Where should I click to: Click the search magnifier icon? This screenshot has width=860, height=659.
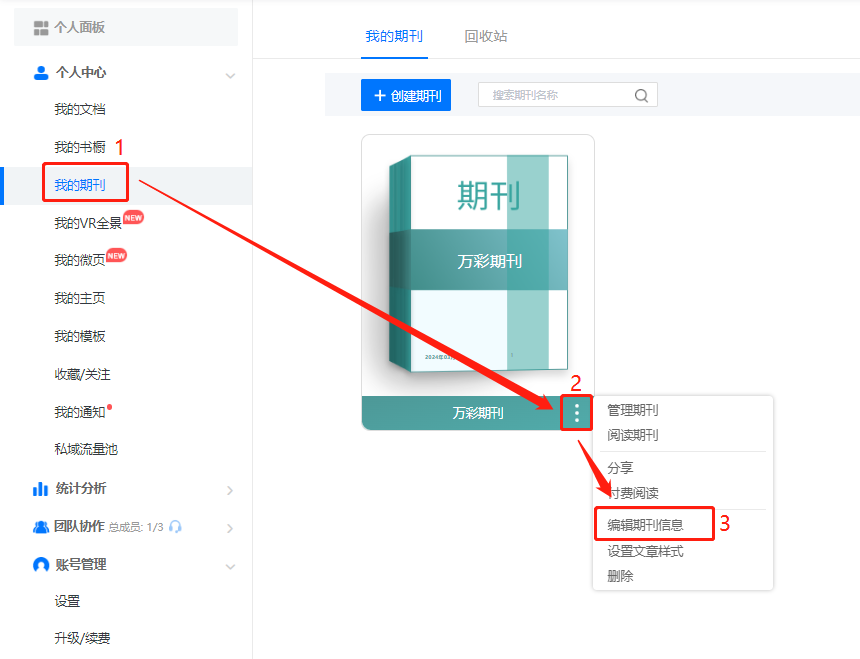641,96
